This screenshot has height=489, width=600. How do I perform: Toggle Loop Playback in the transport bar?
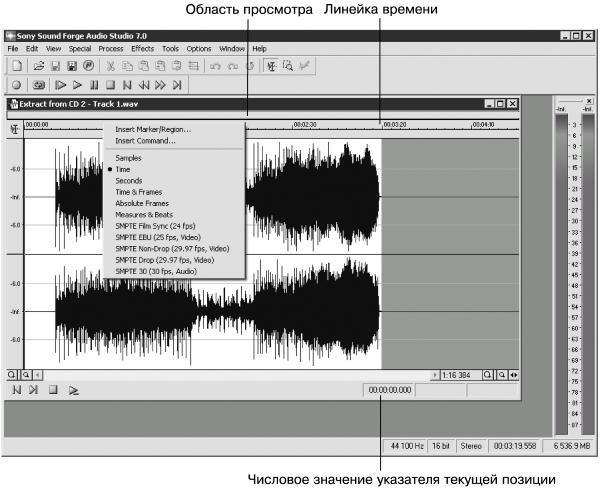(39, 85)
